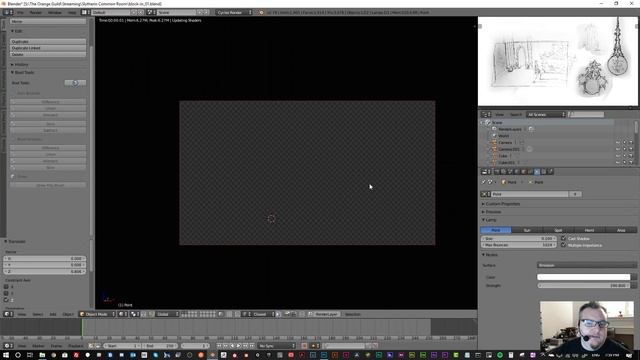Toggle the Multiple Importance checkbox
This screenshot has width=640, height=360.
(x=564, y=245)
